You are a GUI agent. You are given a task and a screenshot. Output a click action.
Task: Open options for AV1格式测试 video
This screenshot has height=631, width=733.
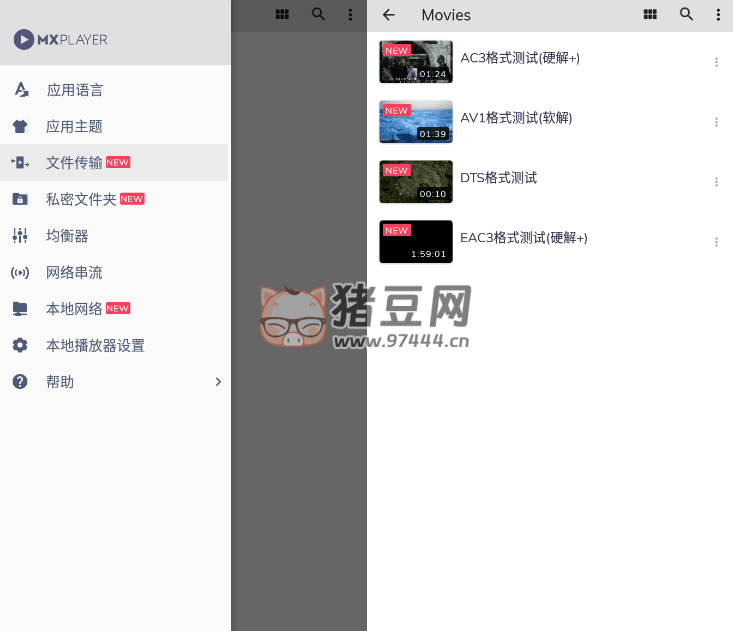pos(716,122)
